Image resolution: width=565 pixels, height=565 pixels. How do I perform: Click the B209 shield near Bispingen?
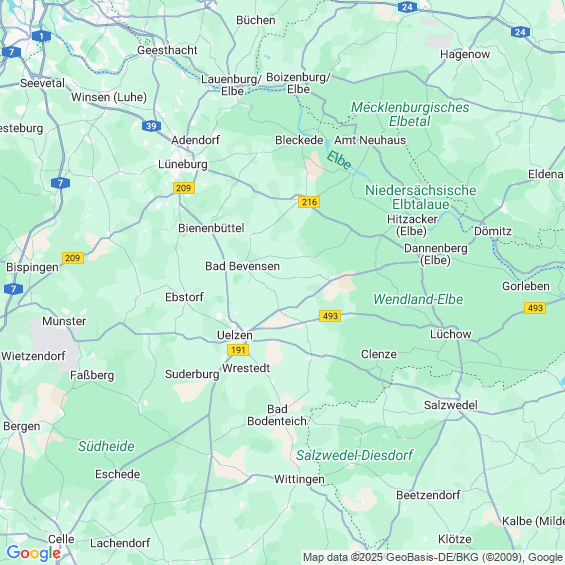(73, 258)
